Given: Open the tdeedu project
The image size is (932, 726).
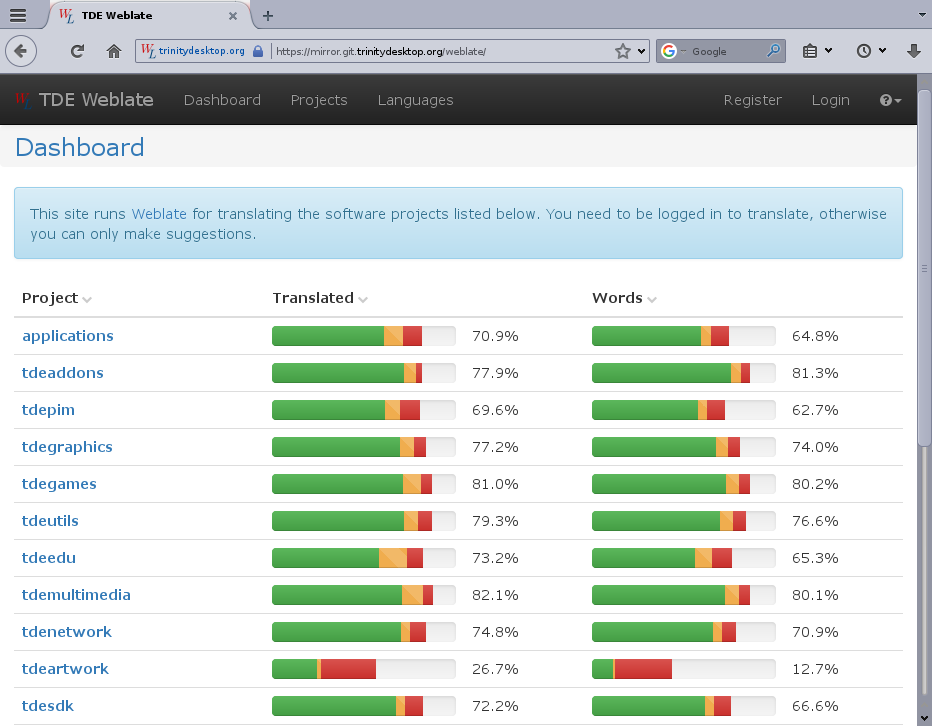Looking at the screenshot, I should point(49,558).
